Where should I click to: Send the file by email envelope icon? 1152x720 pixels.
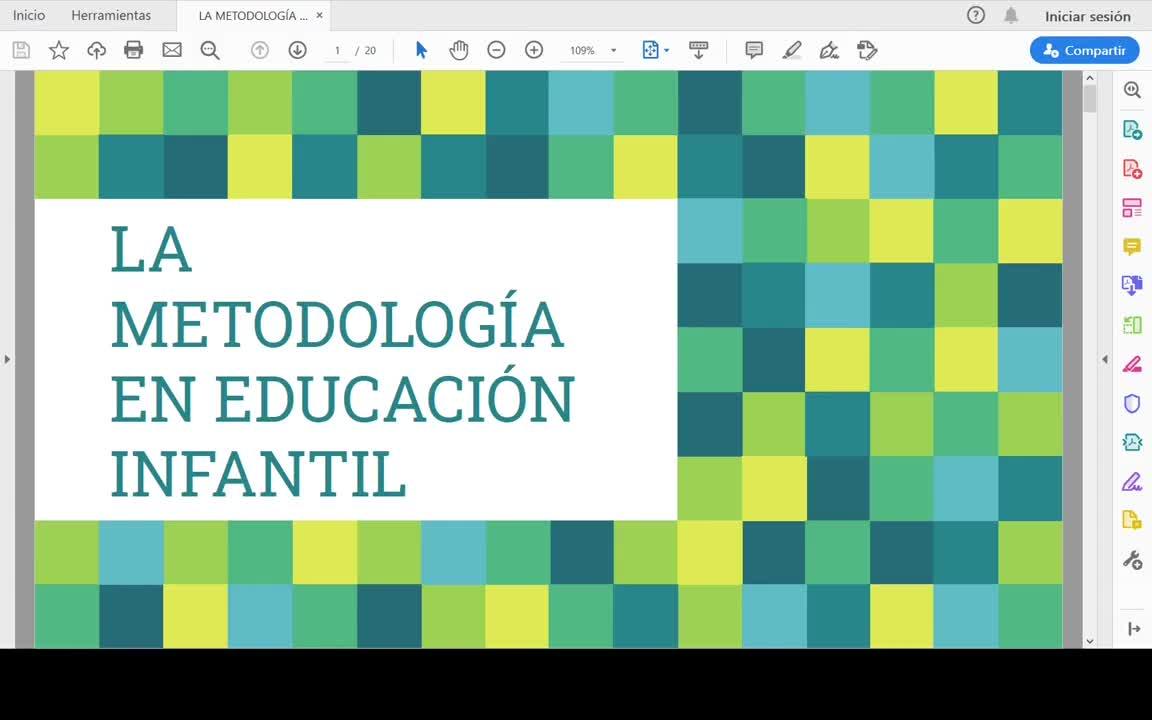point(172,50)
